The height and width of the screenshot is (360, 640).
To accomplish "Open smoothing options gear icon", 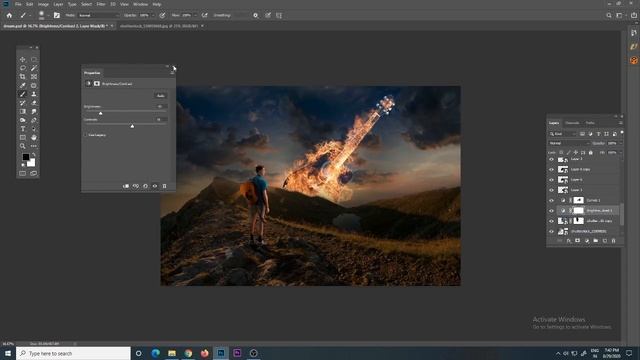I will (256, 16).
